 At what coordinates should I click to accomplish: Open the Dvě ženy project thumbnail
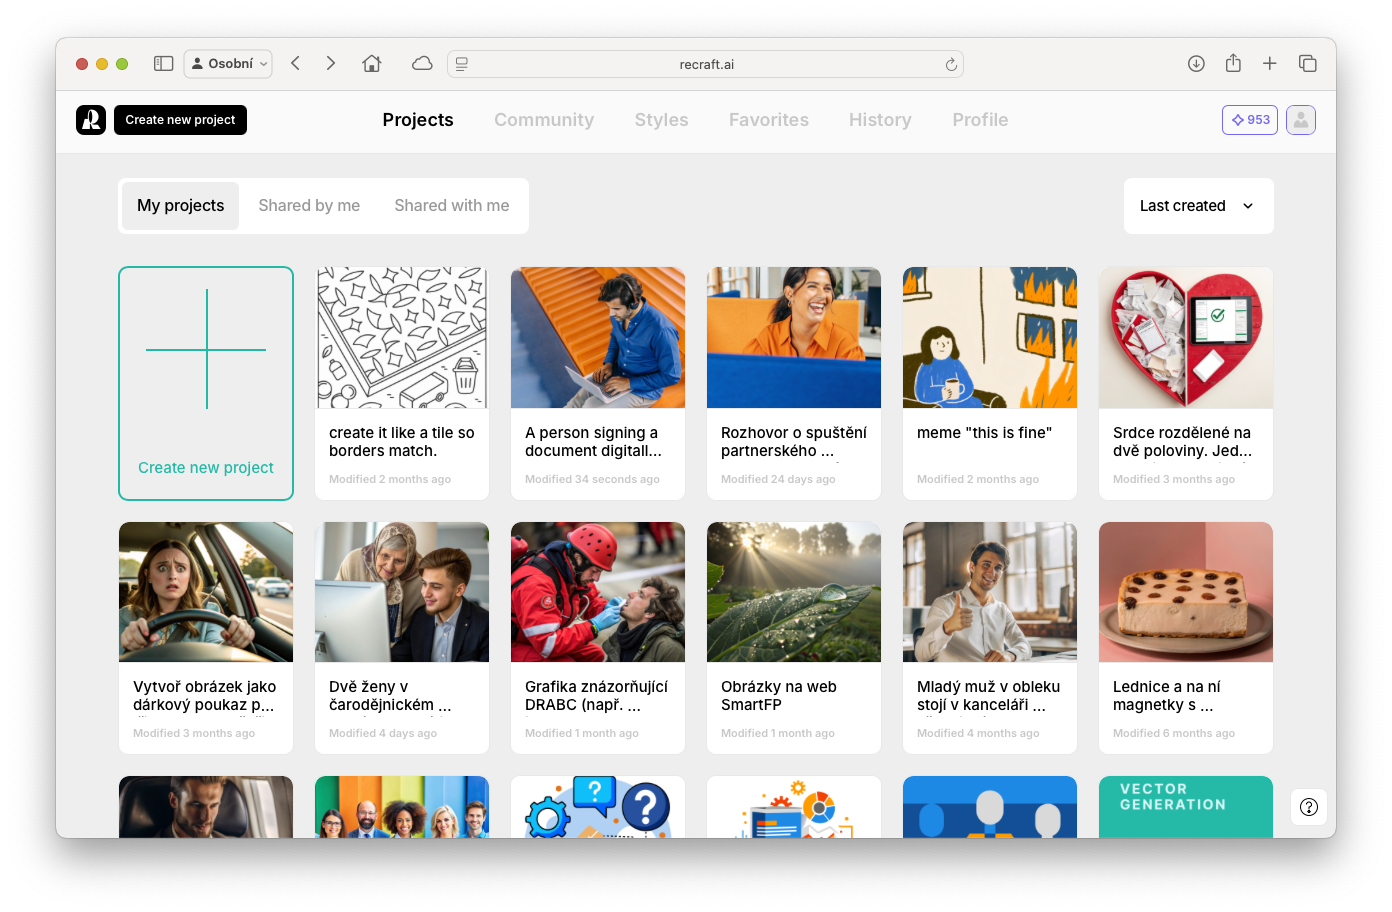402,592
